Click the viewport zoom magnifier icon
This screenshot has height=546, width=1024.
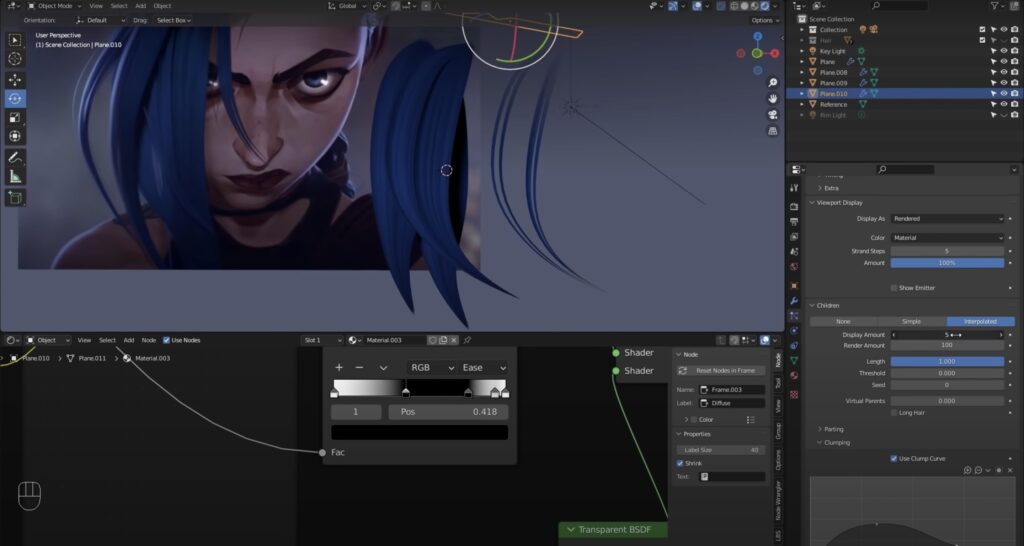tap(773, 82)
